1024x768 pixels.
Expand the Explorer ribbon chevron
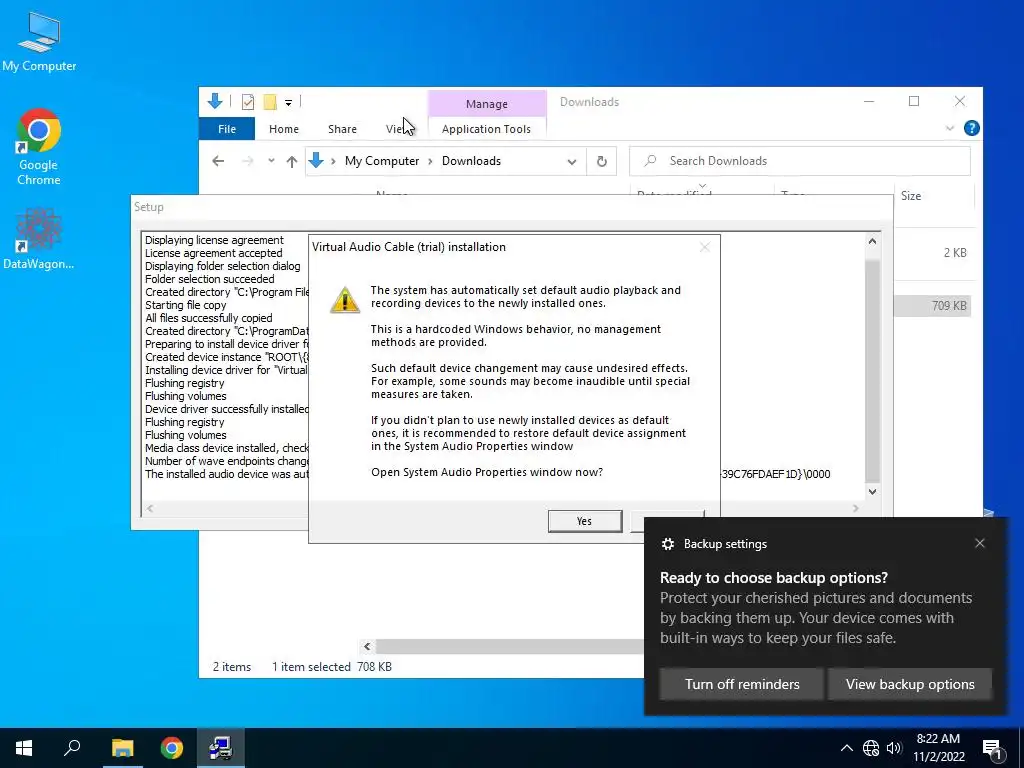(x=950, y=129)
